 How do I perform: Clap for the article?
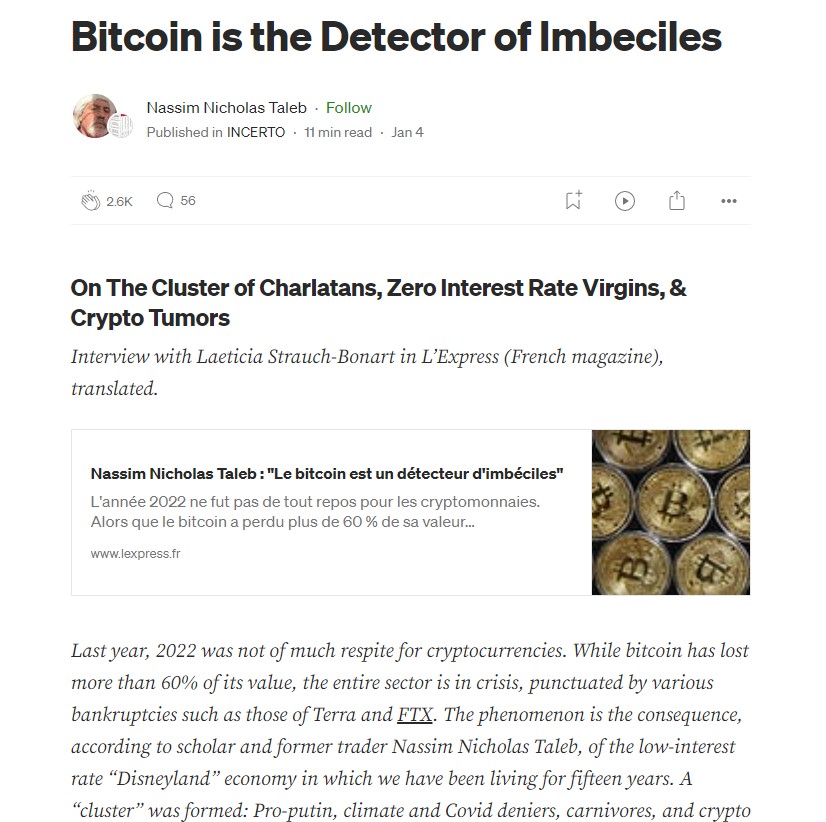click(x=91, y=201)
